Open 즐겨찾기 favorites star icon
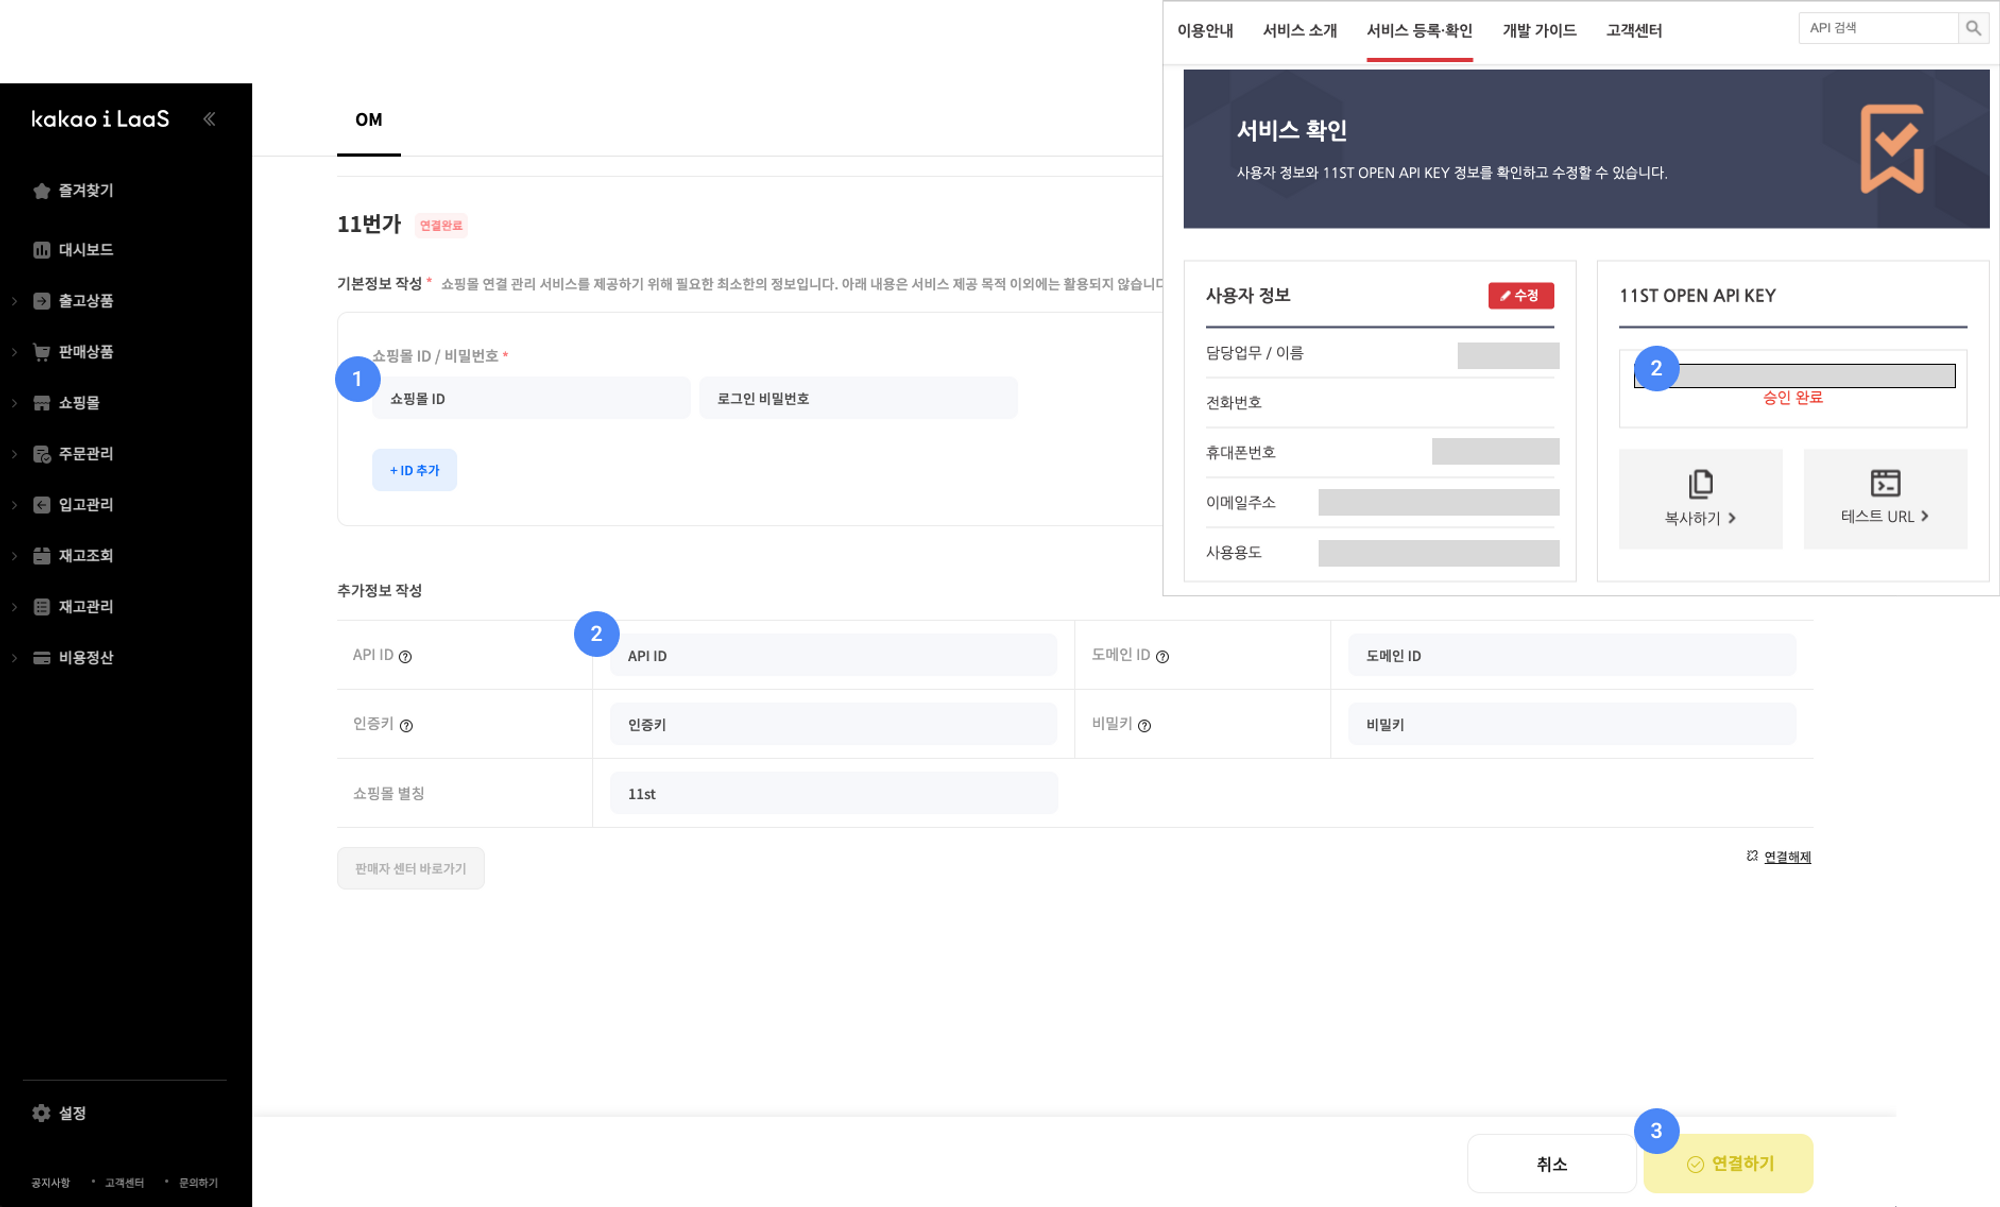 (41, 191)
